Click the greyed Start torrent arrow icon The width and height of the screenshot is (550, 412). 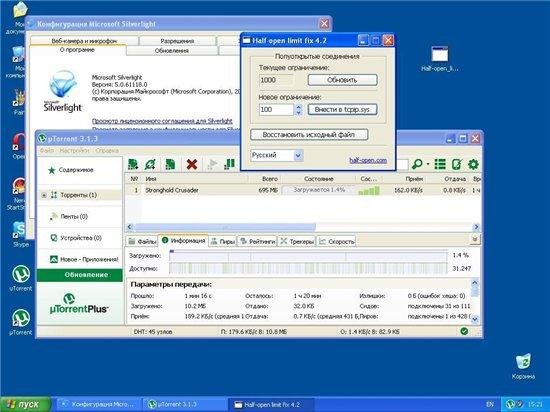coord(212,164)
